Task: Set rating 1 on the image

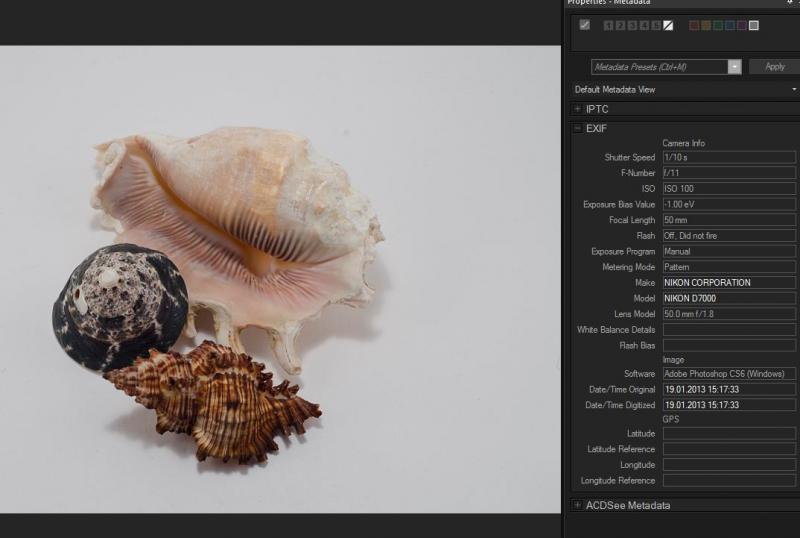Action: (x=608, y=26)
